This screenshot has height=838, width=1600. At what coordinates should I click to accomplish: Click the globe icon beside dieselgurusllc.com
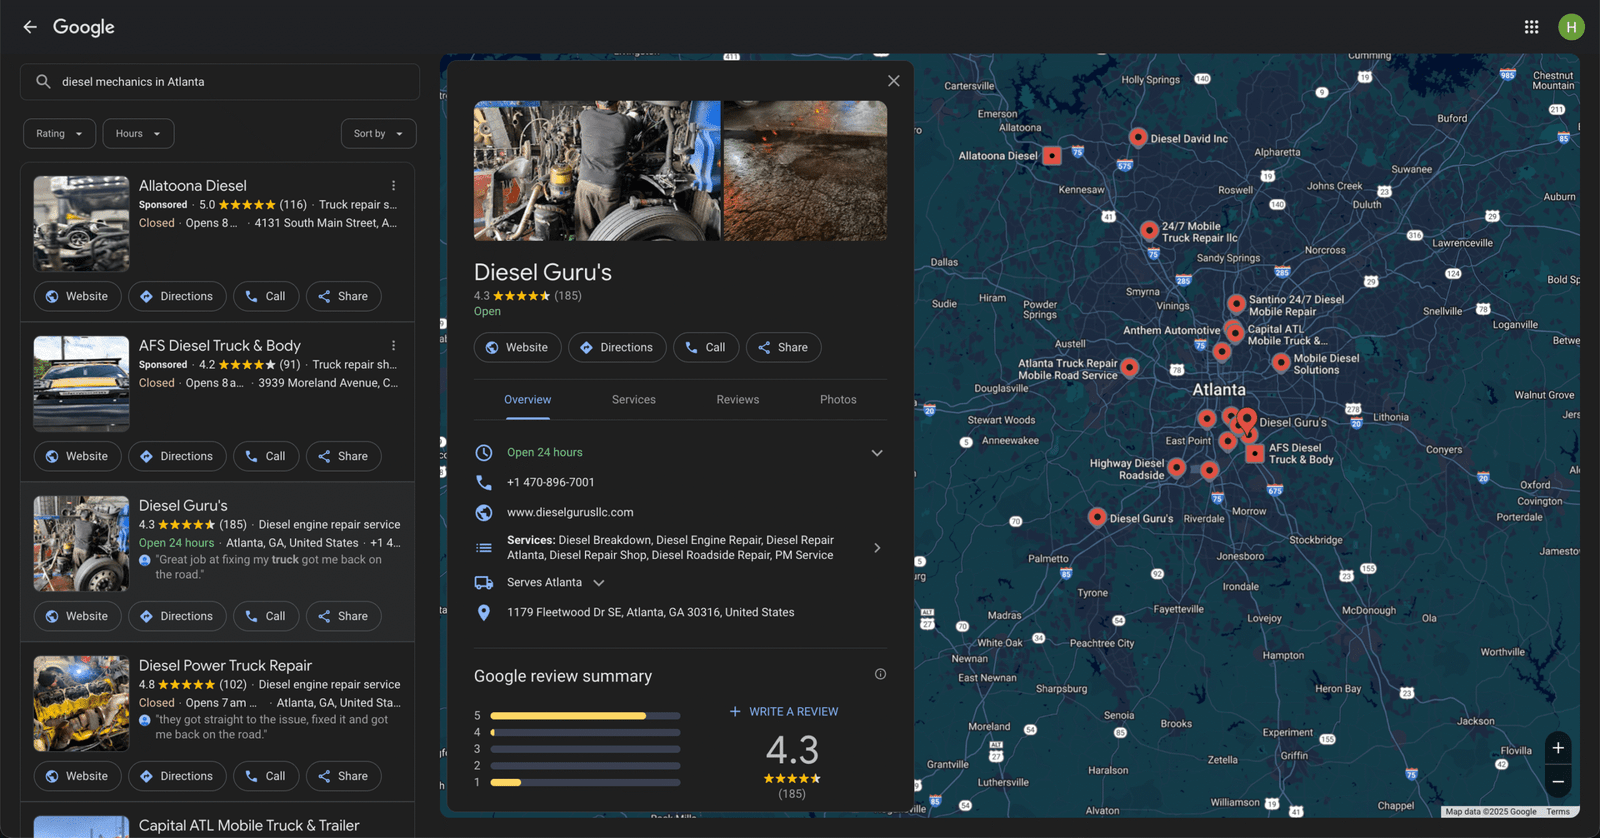[484, 512]
